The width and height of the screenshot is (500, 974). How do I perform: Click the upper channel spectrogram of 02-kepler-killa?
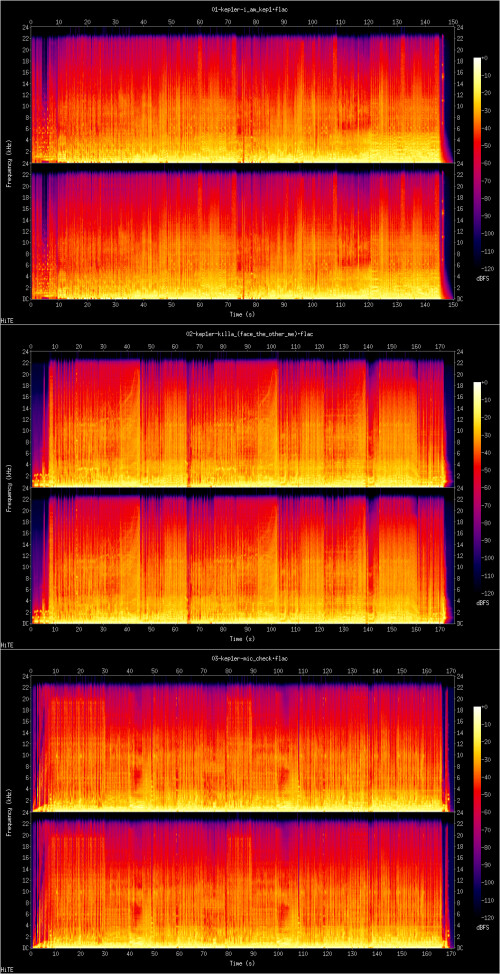242,419
